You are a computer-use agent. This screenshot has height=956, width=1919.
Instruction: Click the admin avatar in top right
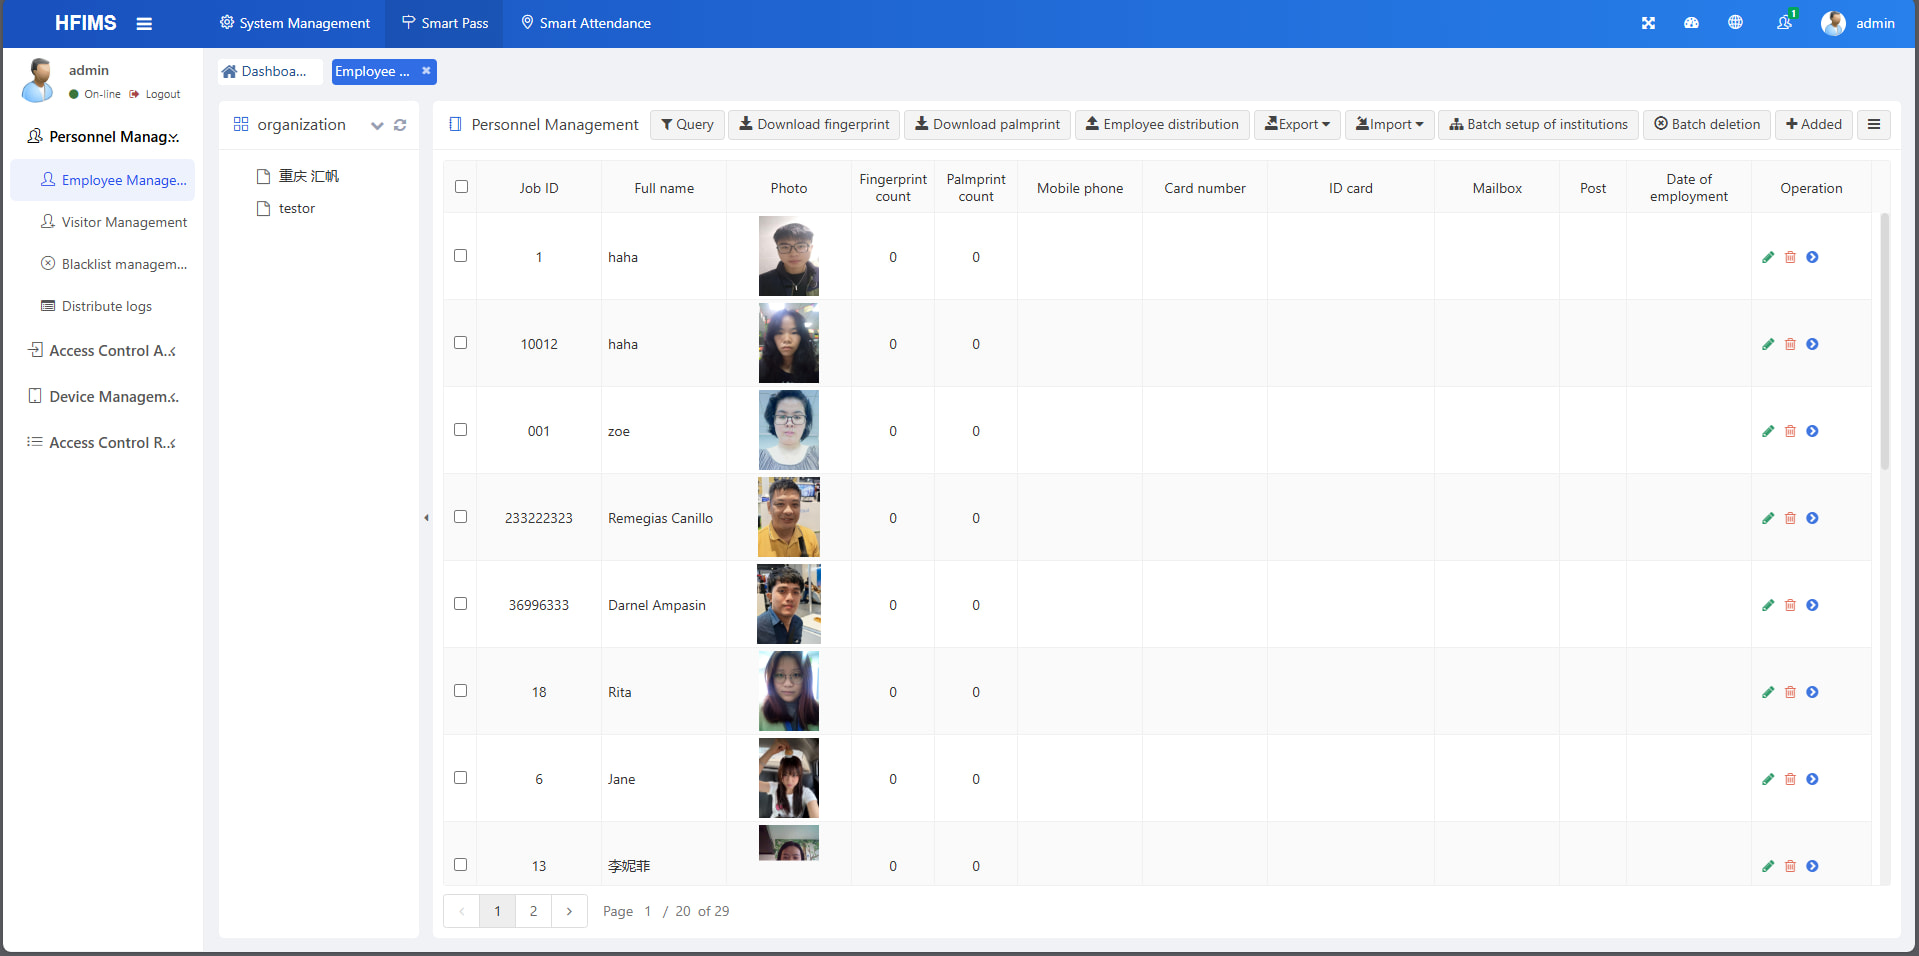pyautogui.click(x=1833, y=23)
